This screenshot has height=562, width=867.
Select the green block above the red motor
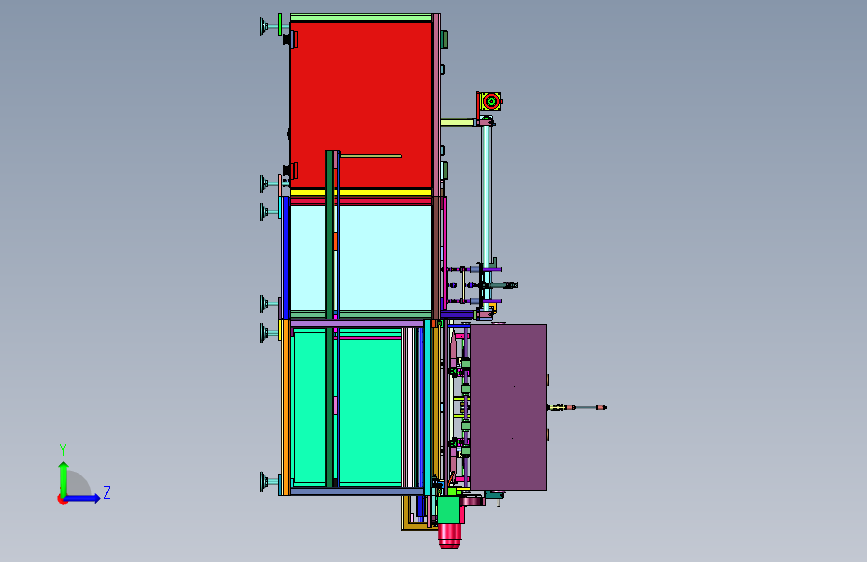pyautogui.click(x=448, y=510)
